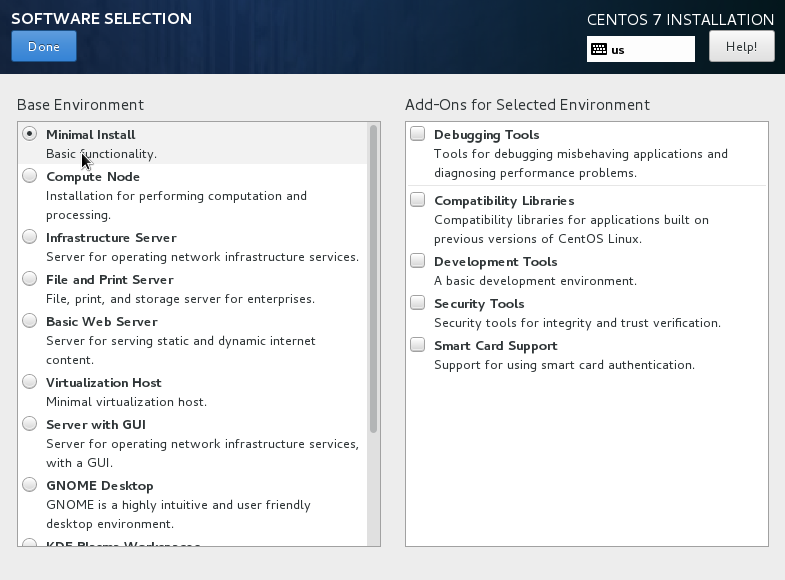The height and width of the screenshot is (580, 785).
Task: Click the 'Development Tools' title text
Action: (496, 262)
